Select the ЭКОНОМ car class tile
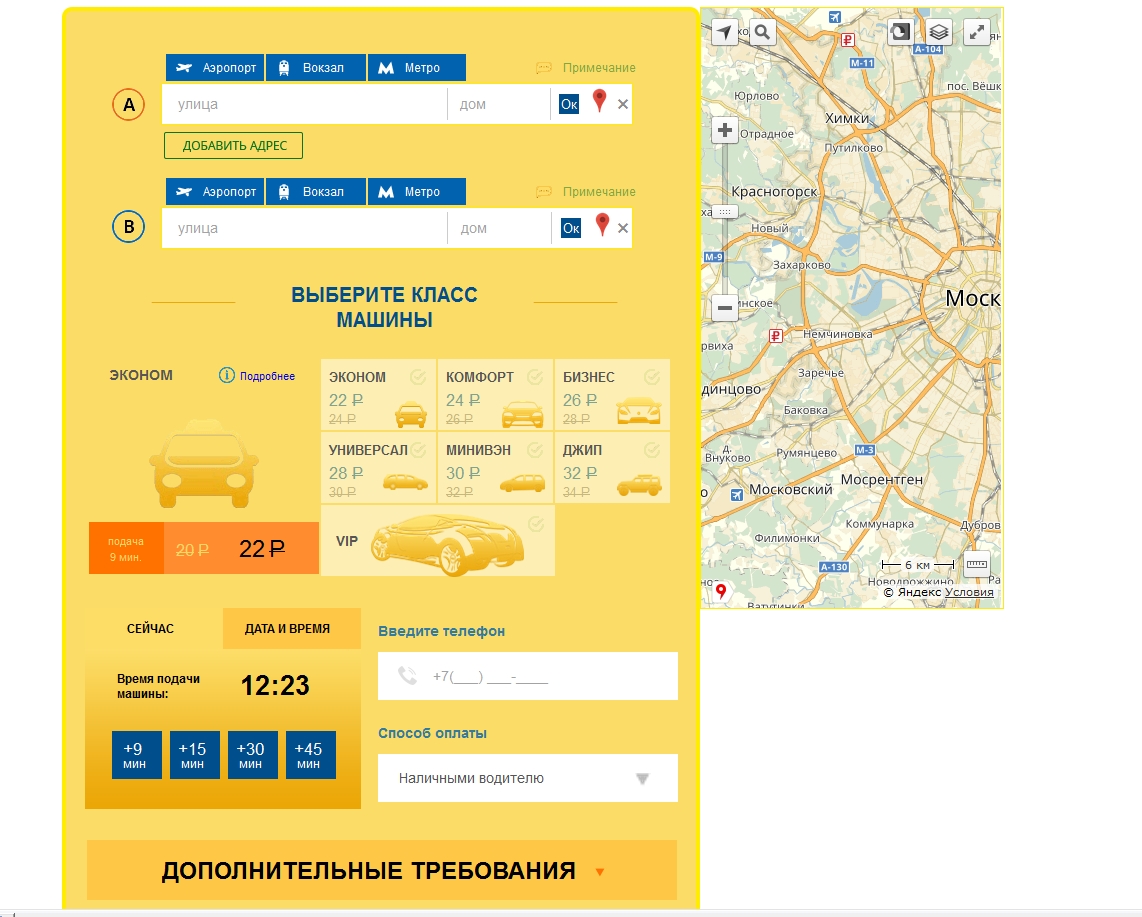Screen dimensions: 1142x917 point(378,394)
